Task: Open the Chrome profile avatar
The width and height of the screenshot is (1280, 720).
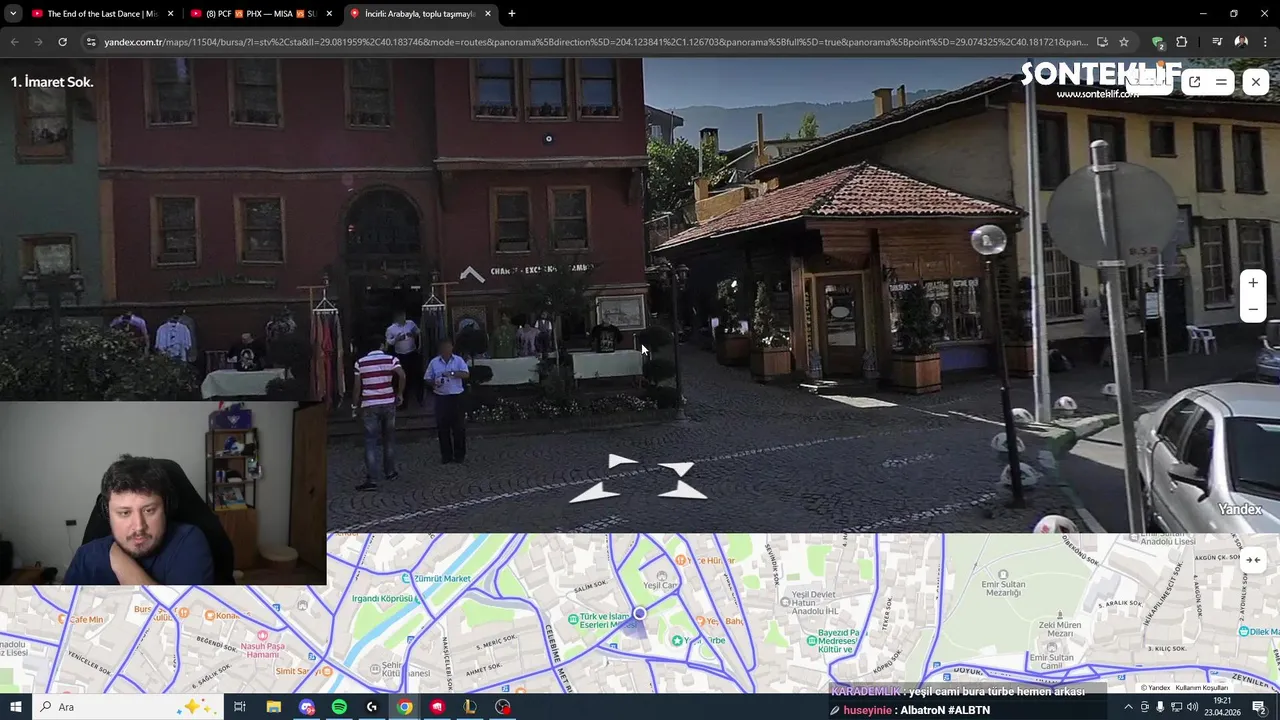Action: [1241, 42]
